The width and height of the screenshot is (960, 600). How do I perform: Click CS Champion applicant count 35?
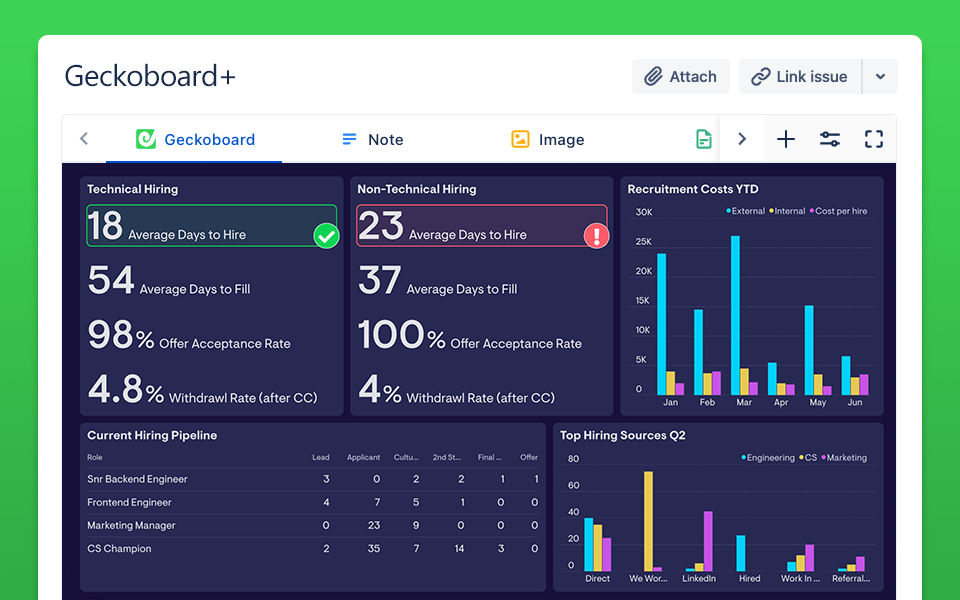point(373,549)
